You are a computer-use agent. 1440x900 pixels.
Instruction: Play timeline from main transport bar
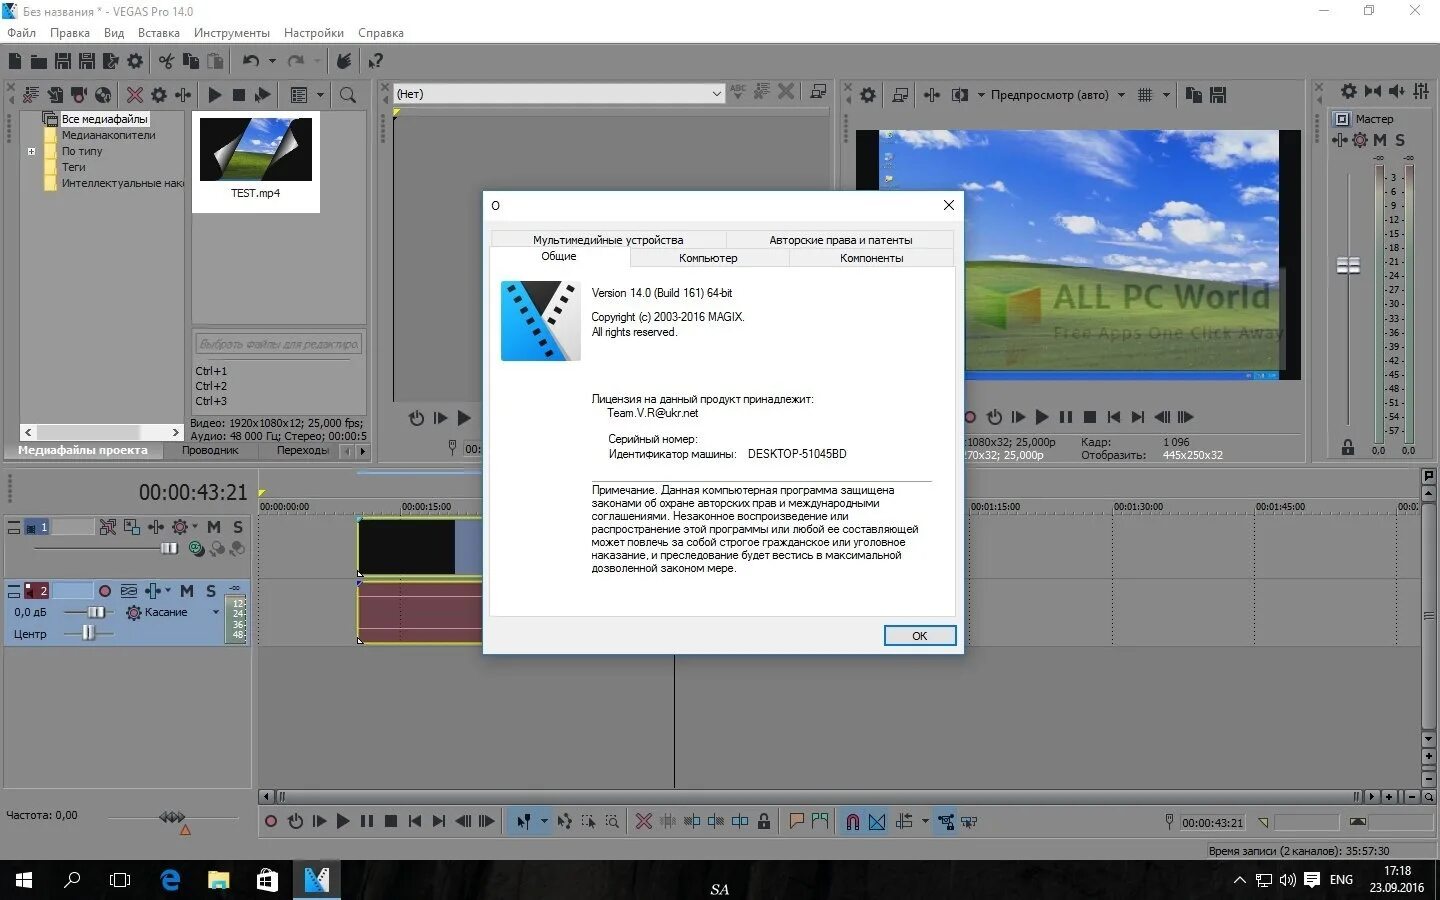[x=343, y=822]
